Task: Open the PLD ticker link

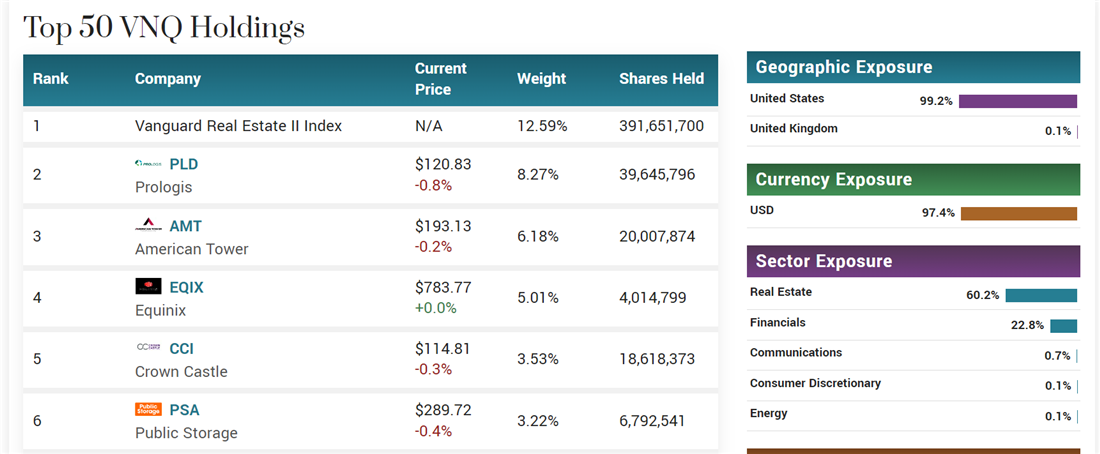Action: click(x=184, y=165)
